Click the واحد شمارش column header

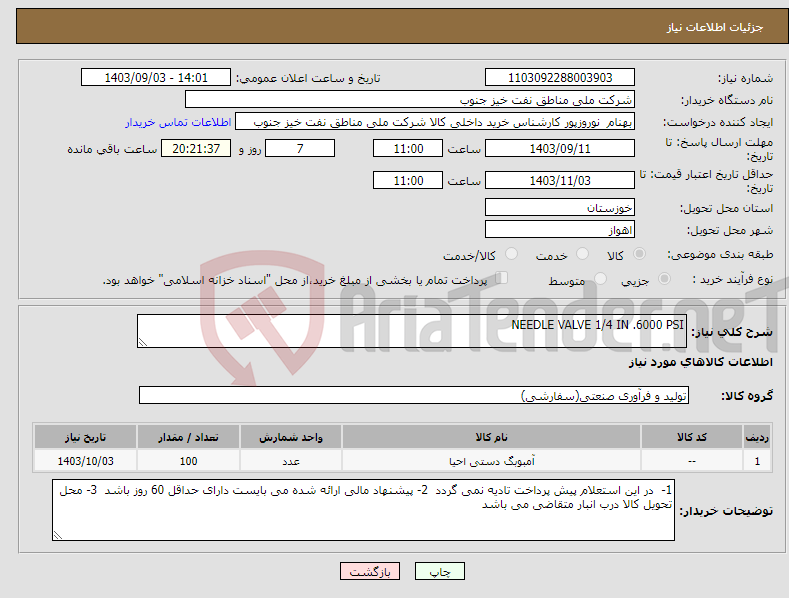291,437
